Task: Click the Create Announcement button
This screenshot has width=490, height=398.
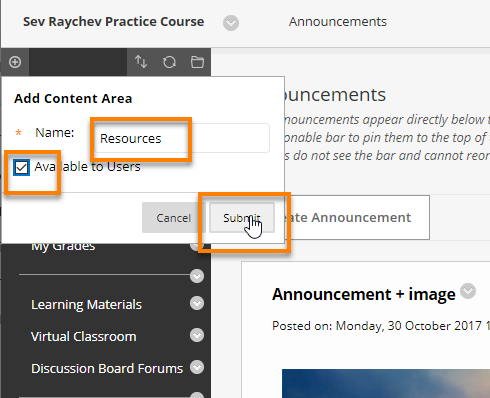Action: [355, 217]
